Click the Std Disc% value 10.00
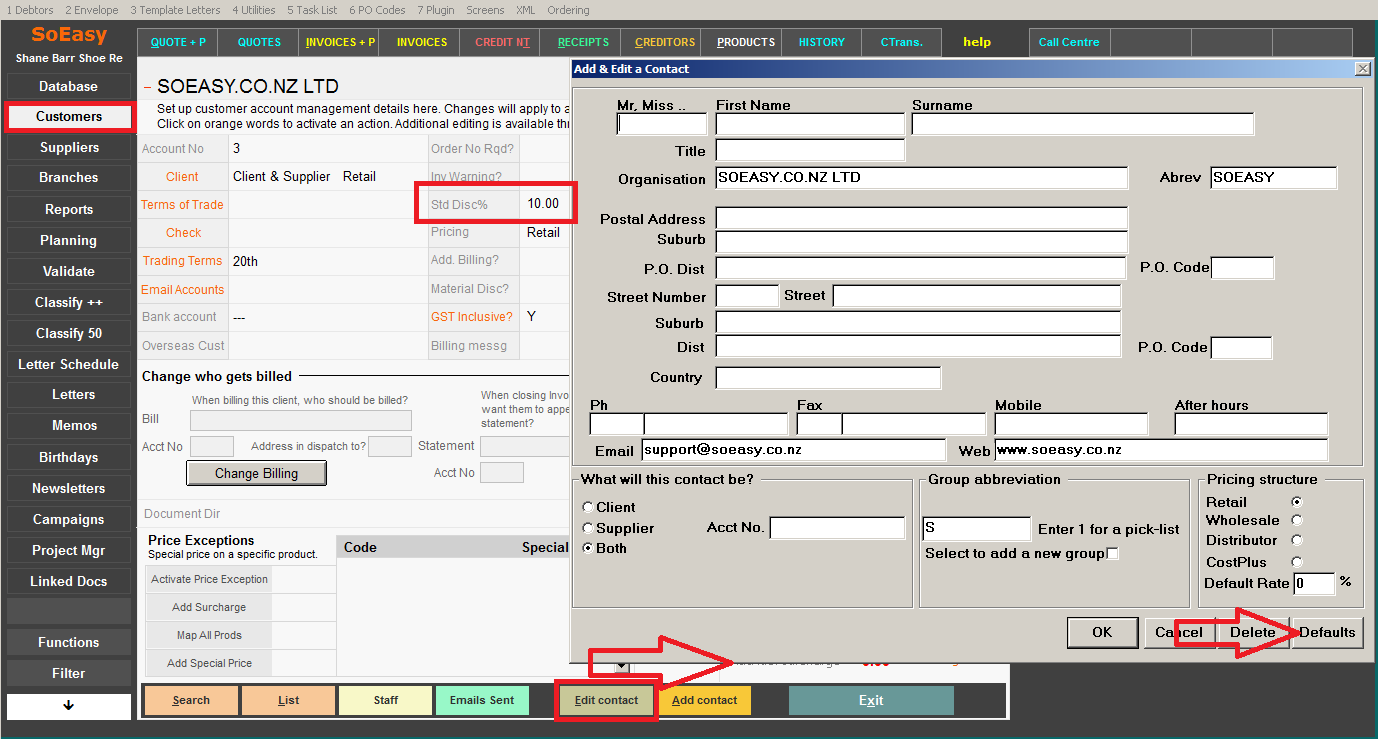The image size is (1378, 739). [x=543, y=203]
